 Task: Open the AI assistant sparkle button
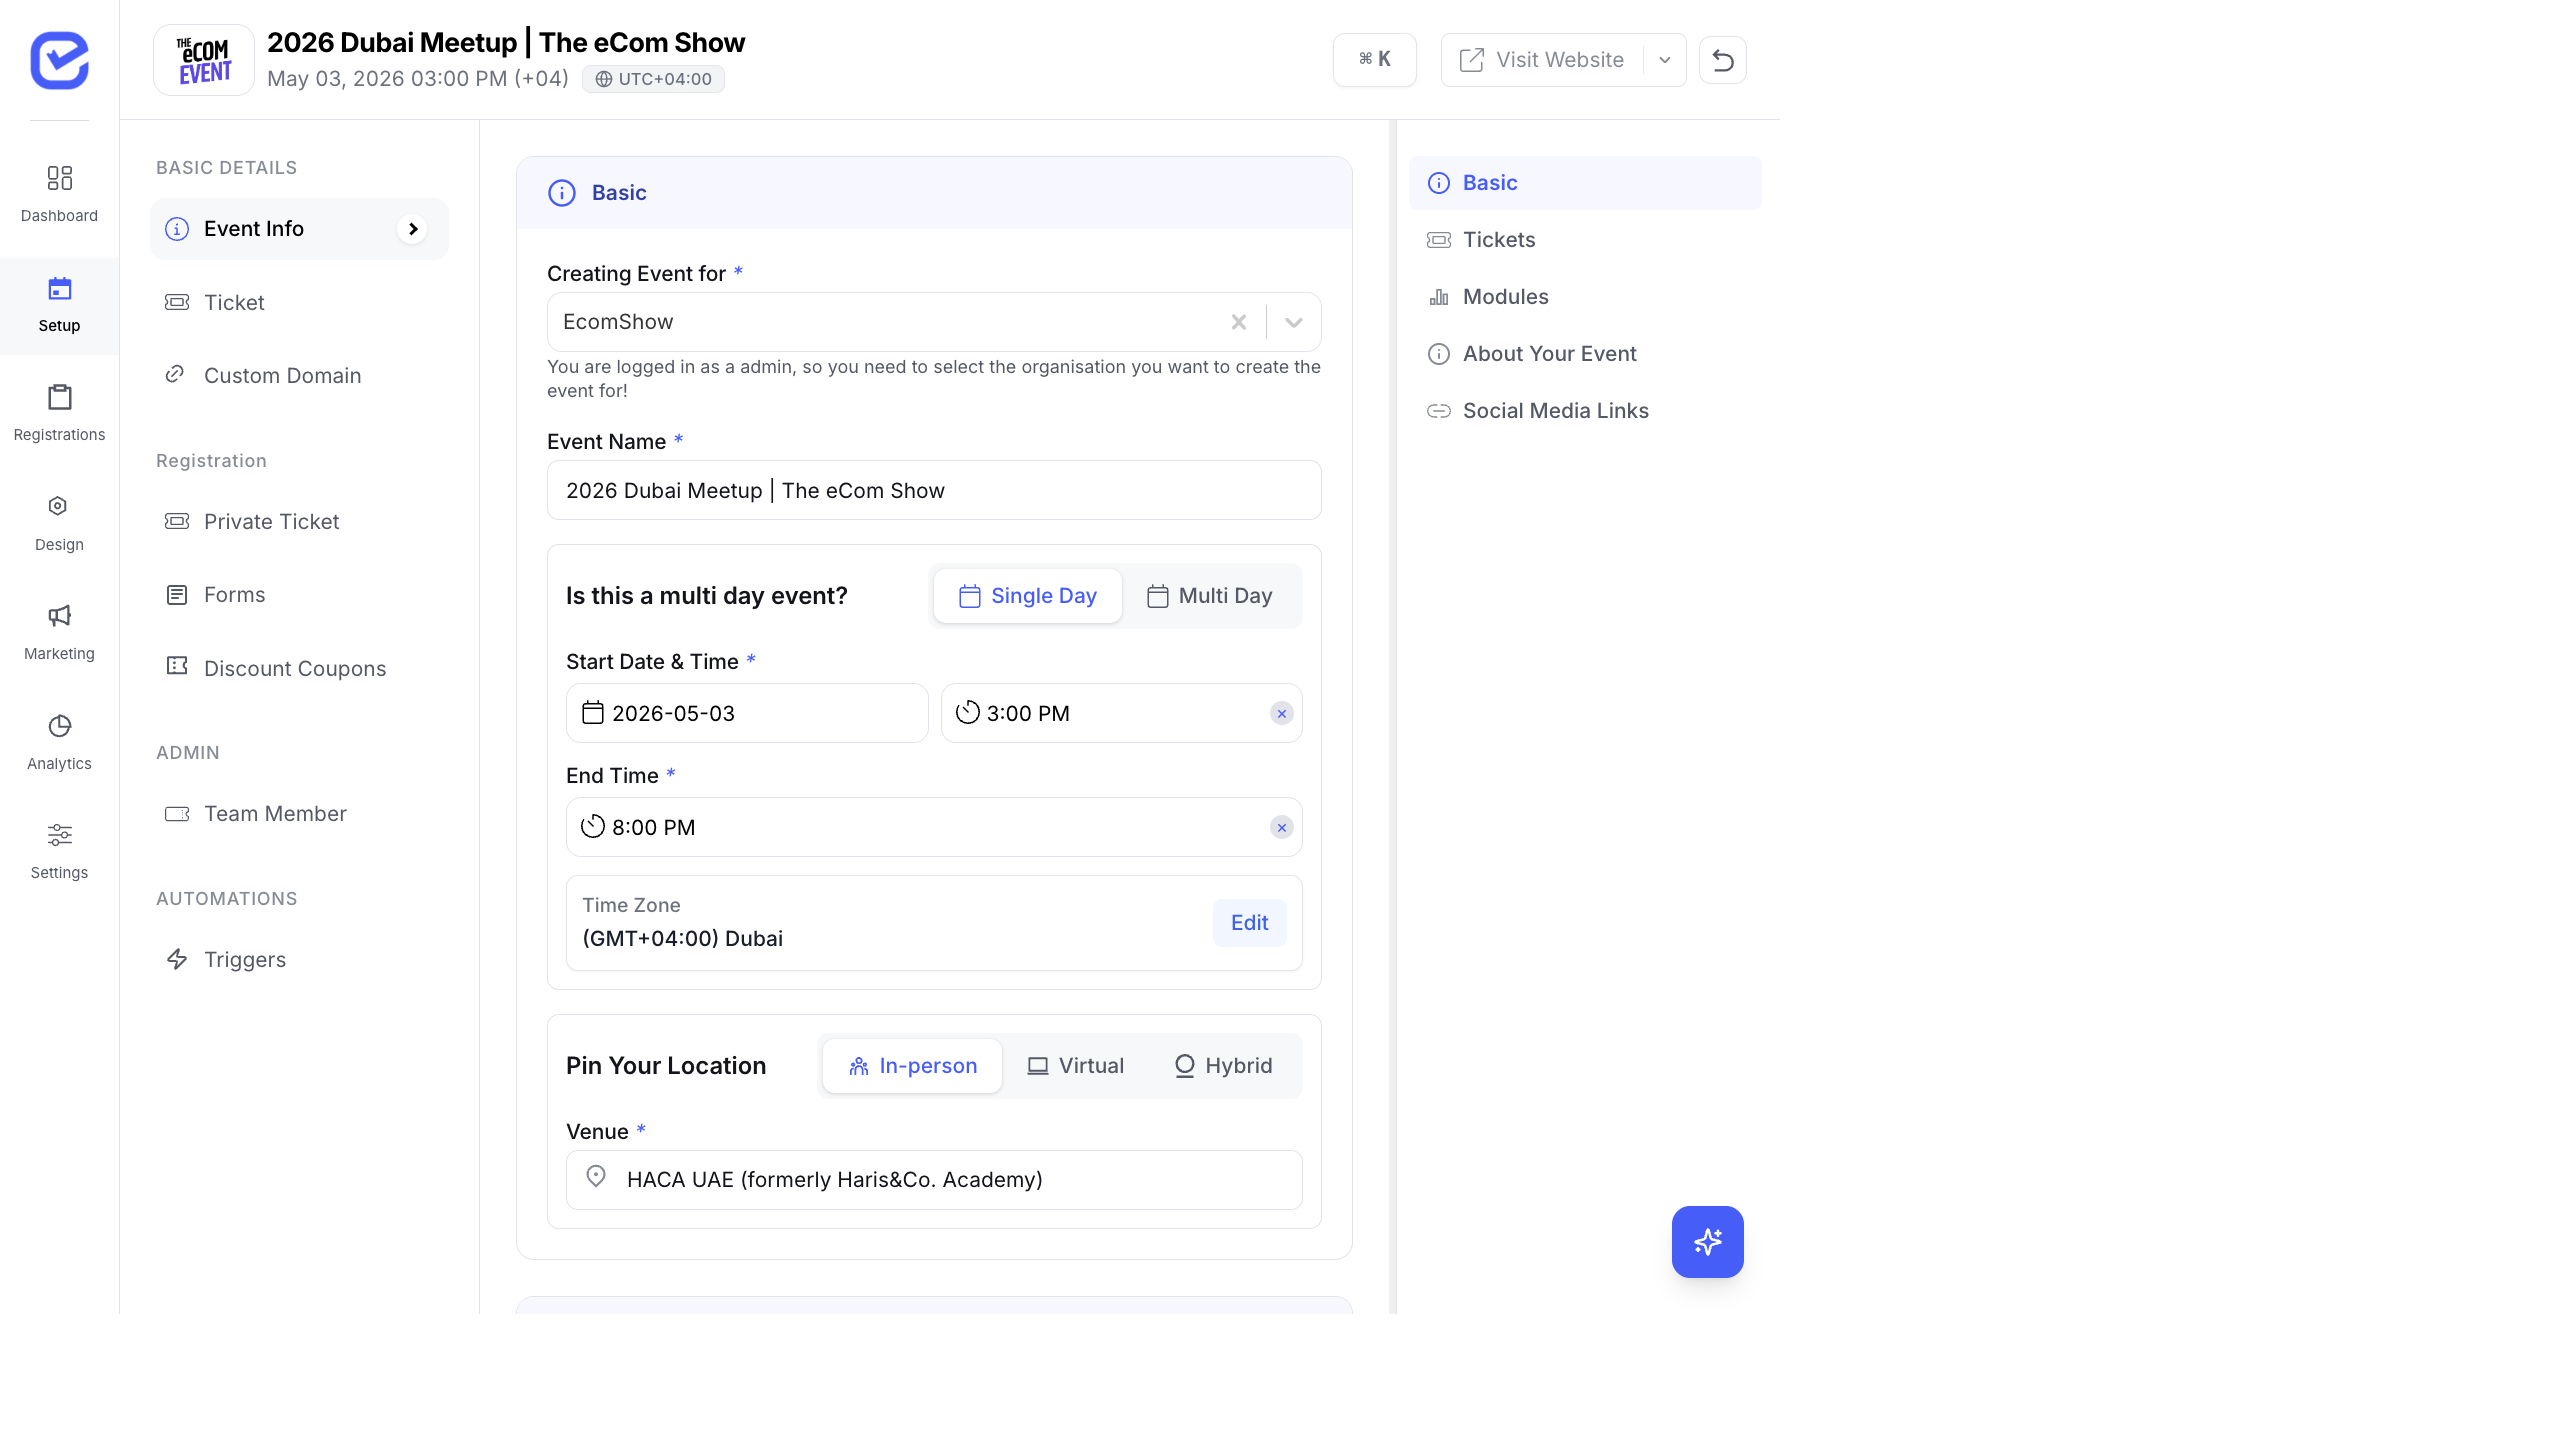1707,1242
